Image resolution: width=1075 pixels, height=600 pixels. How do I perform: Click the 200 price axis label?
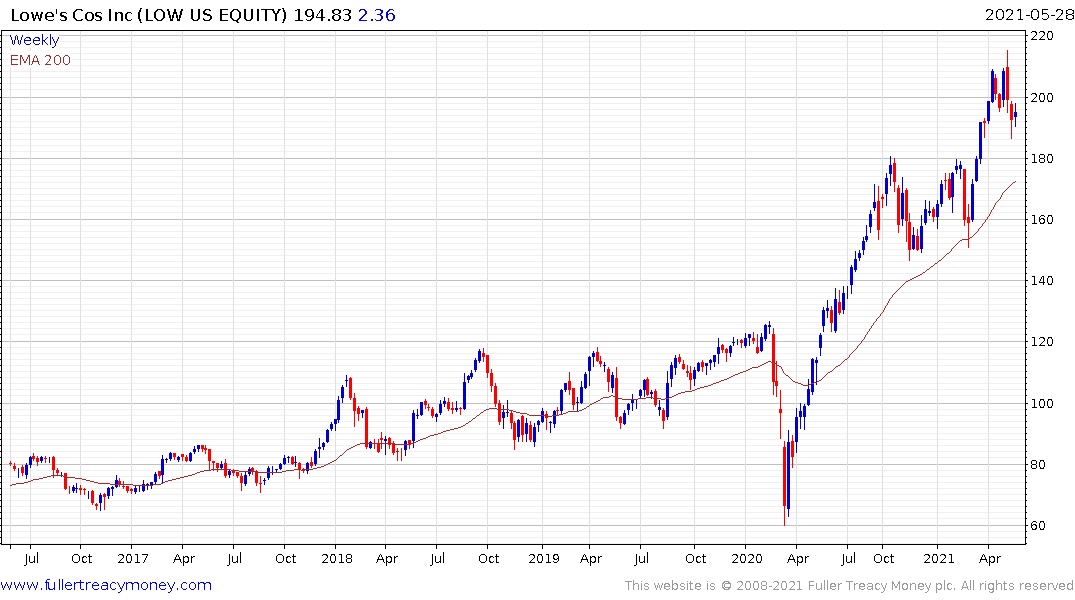coord(1042,97)
